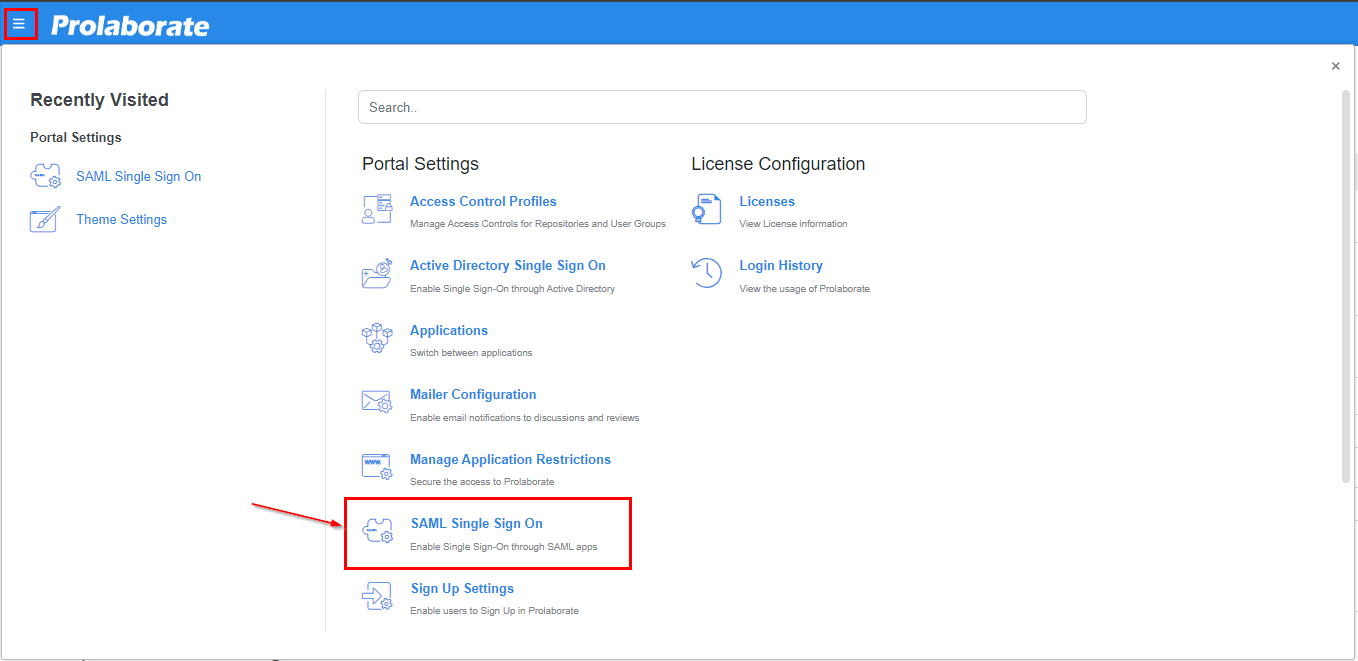Click the Prolaborate logo
Screen dimensions: 1358x661
coord(130,25)
